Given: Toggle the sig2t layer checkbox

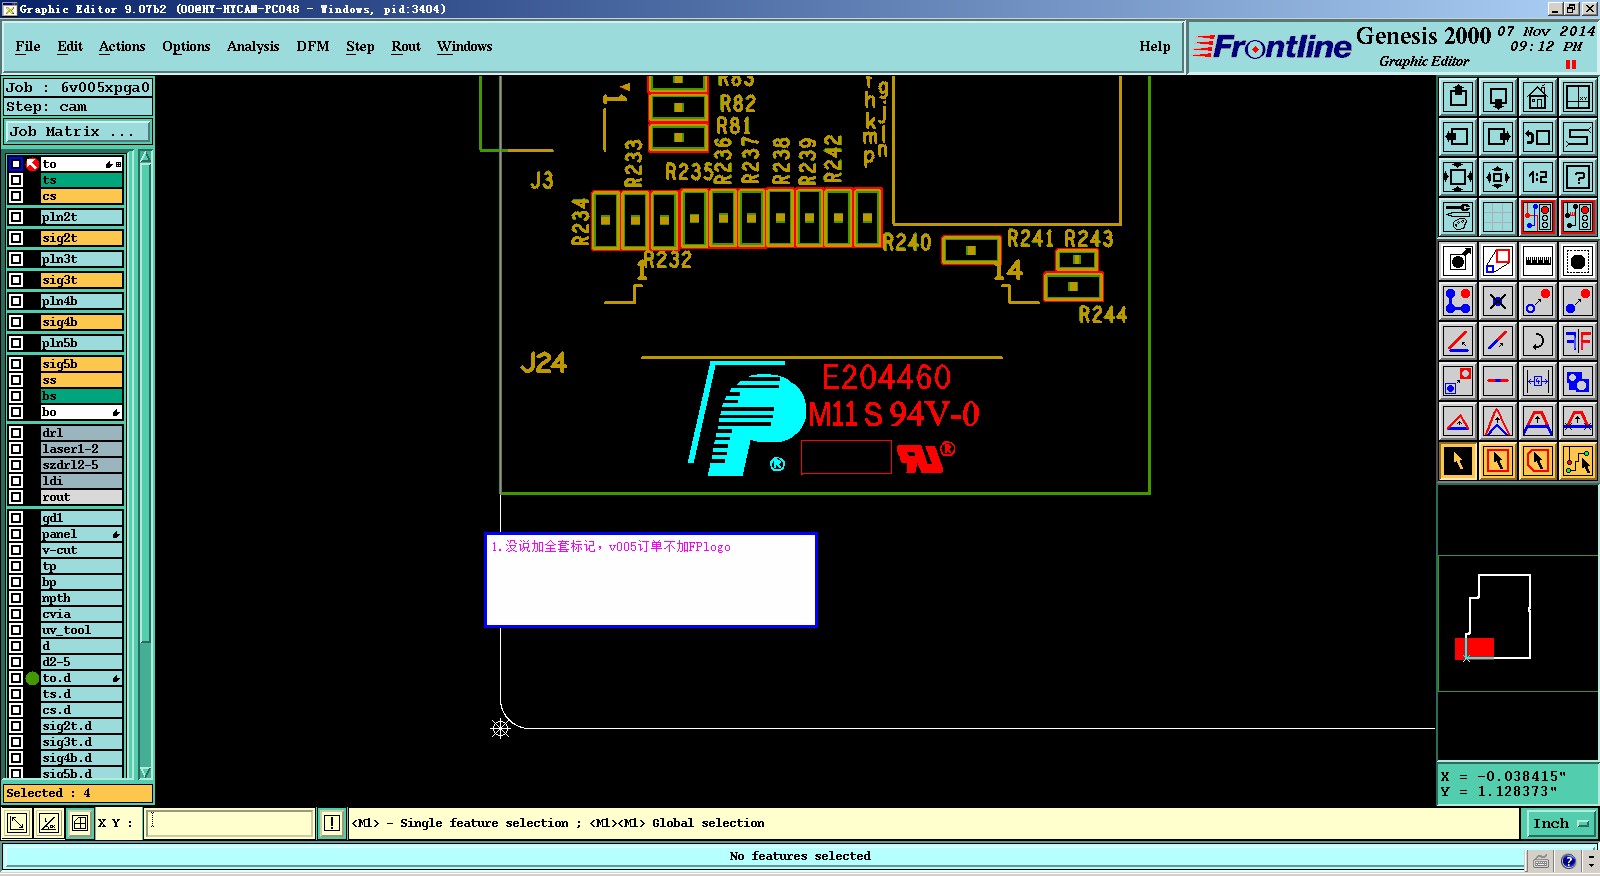Looking at the screenshot, I should pos(16,238).
